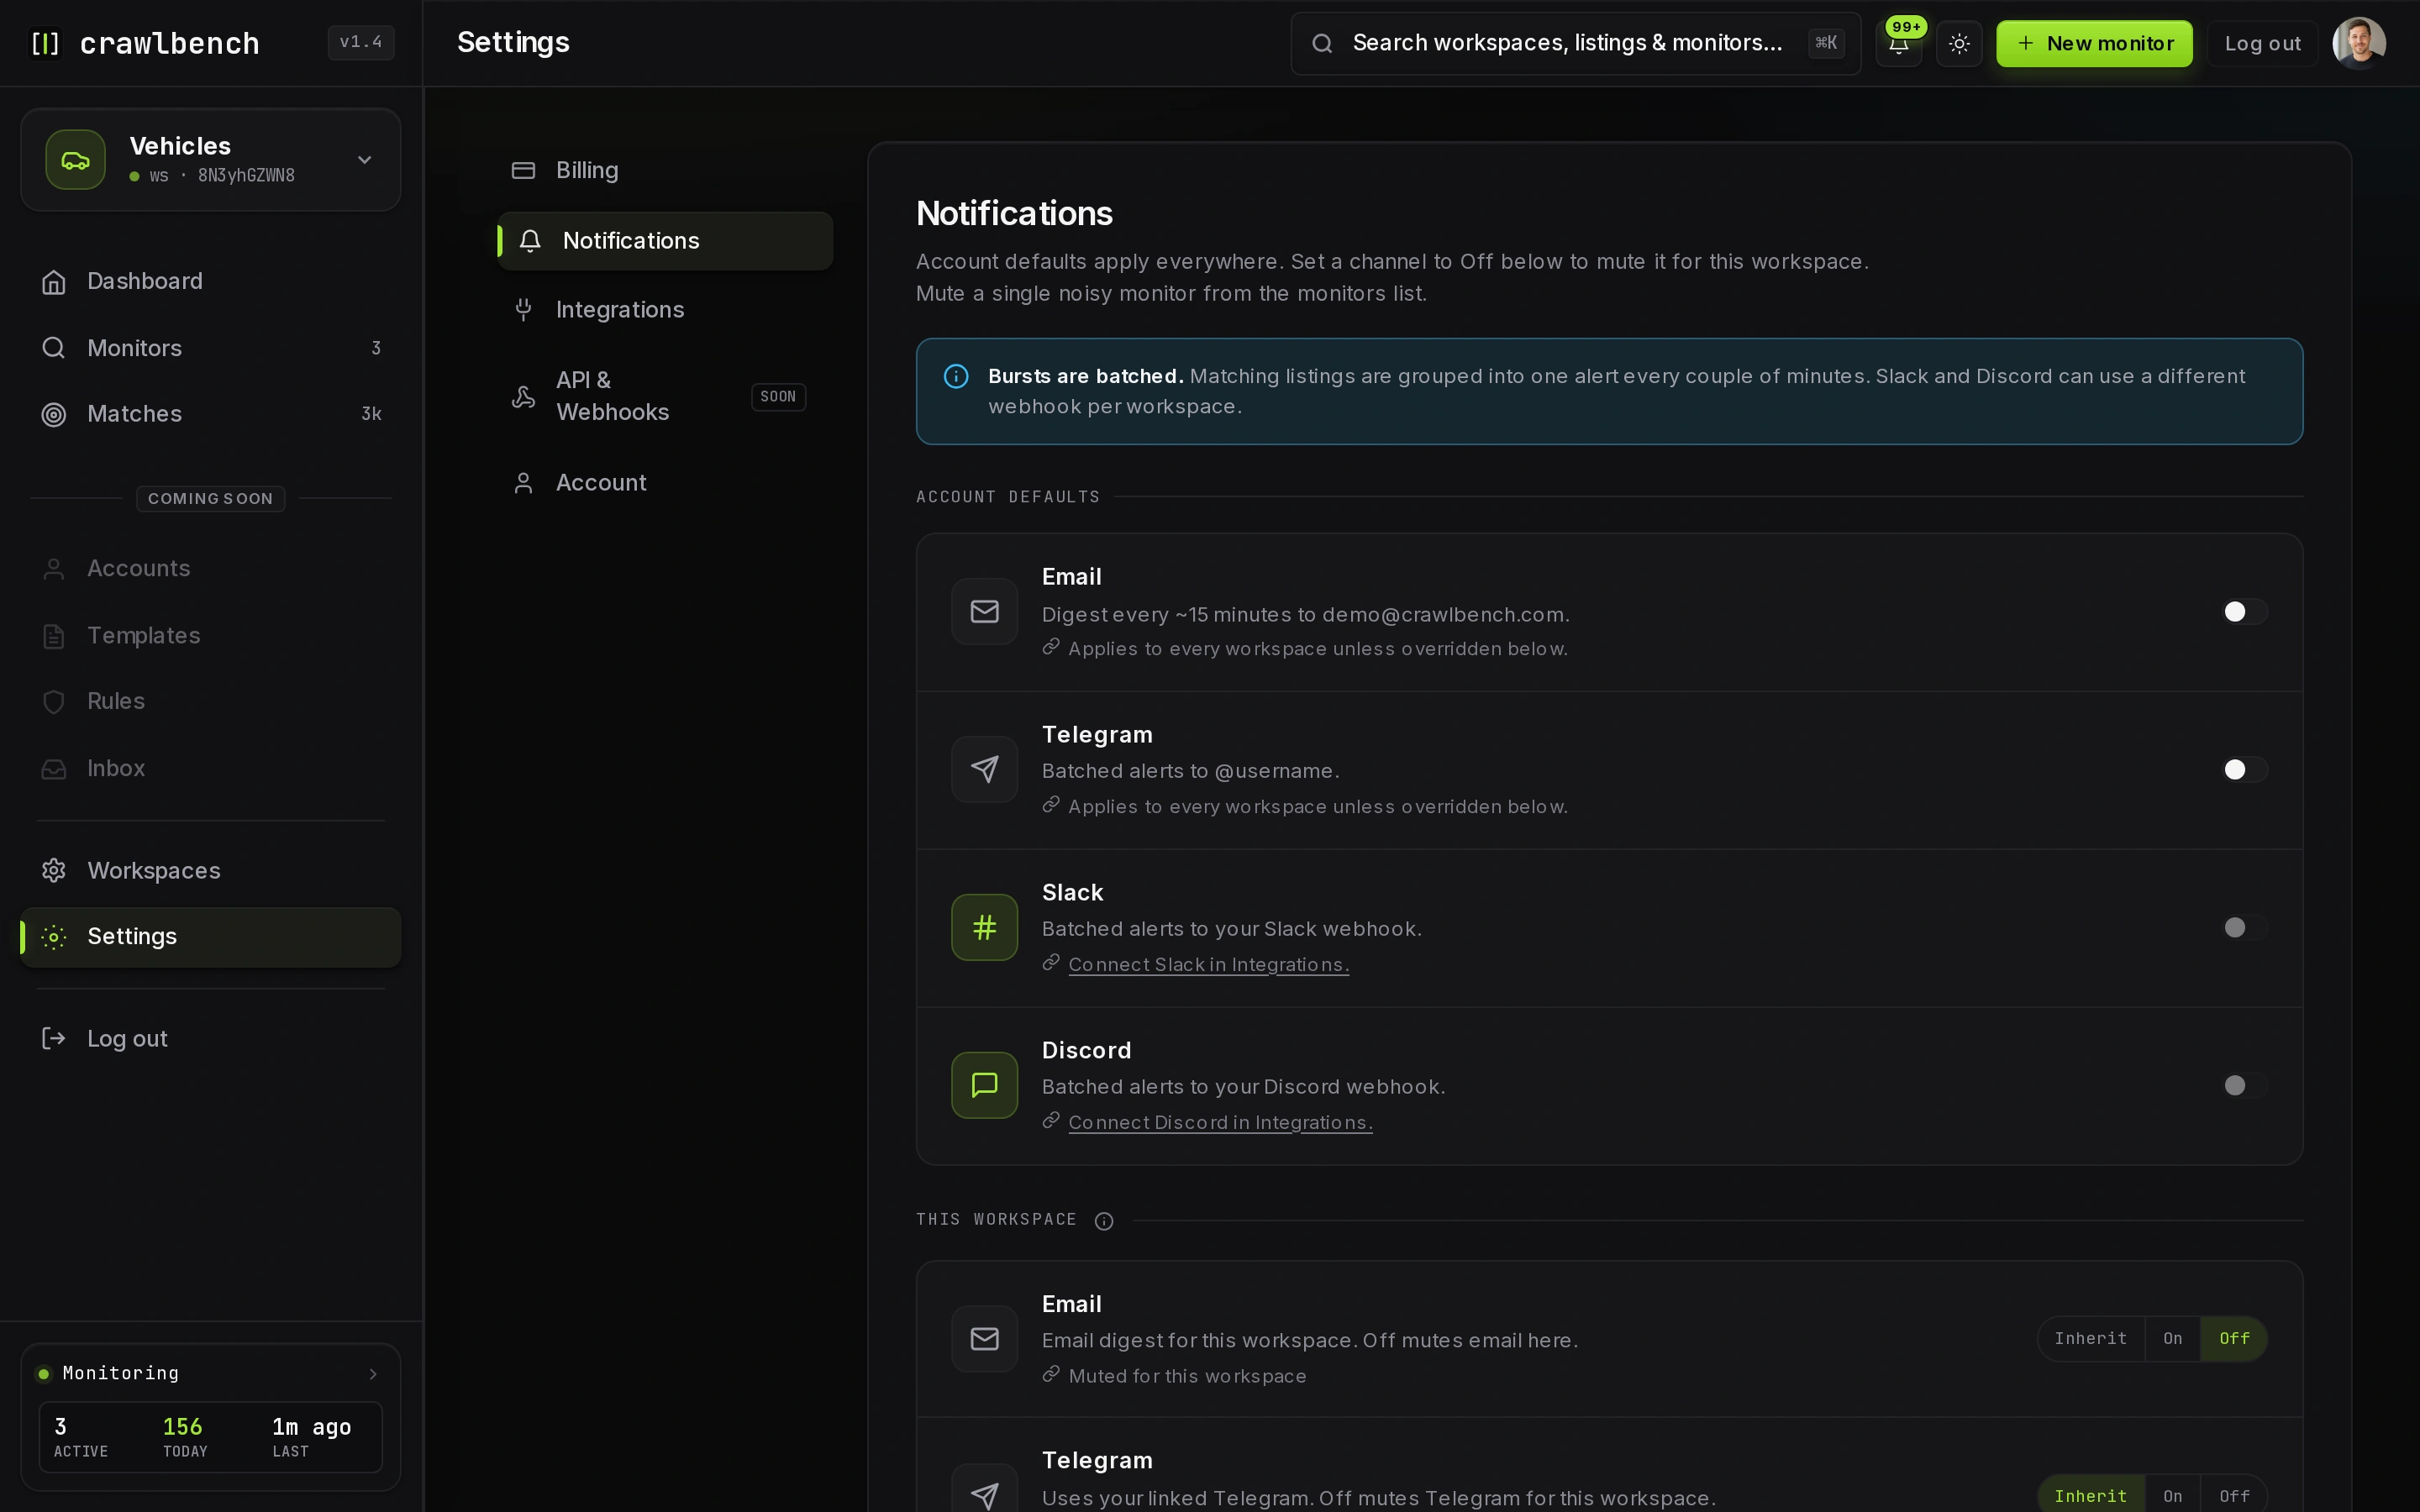Click the Notifications bell icon in settings nav
The image size is (2420, 1512).
[530, 241]
